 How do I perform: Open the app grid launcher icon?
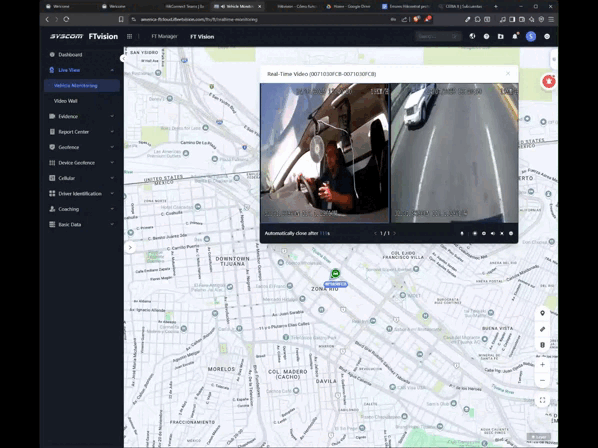(x=129, y=37)
